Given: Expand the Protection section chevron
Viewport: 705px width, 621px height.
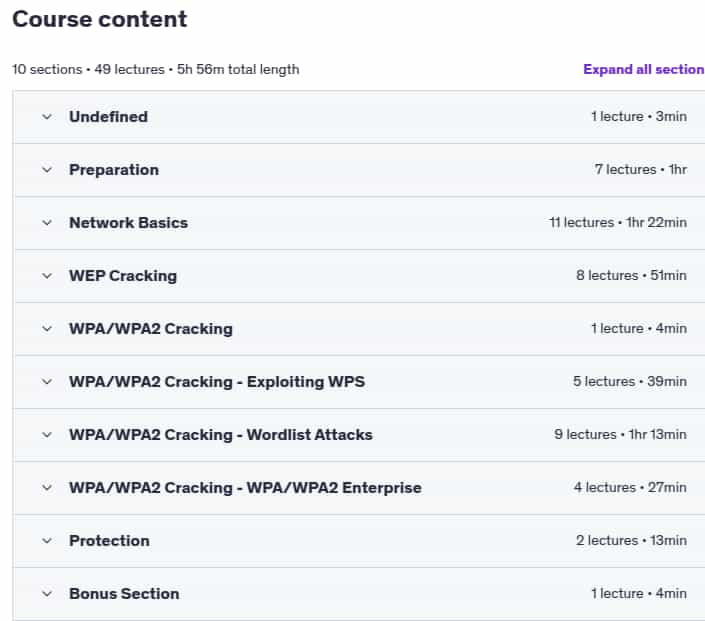Looking at the screenshot, I should click(47, 541).
